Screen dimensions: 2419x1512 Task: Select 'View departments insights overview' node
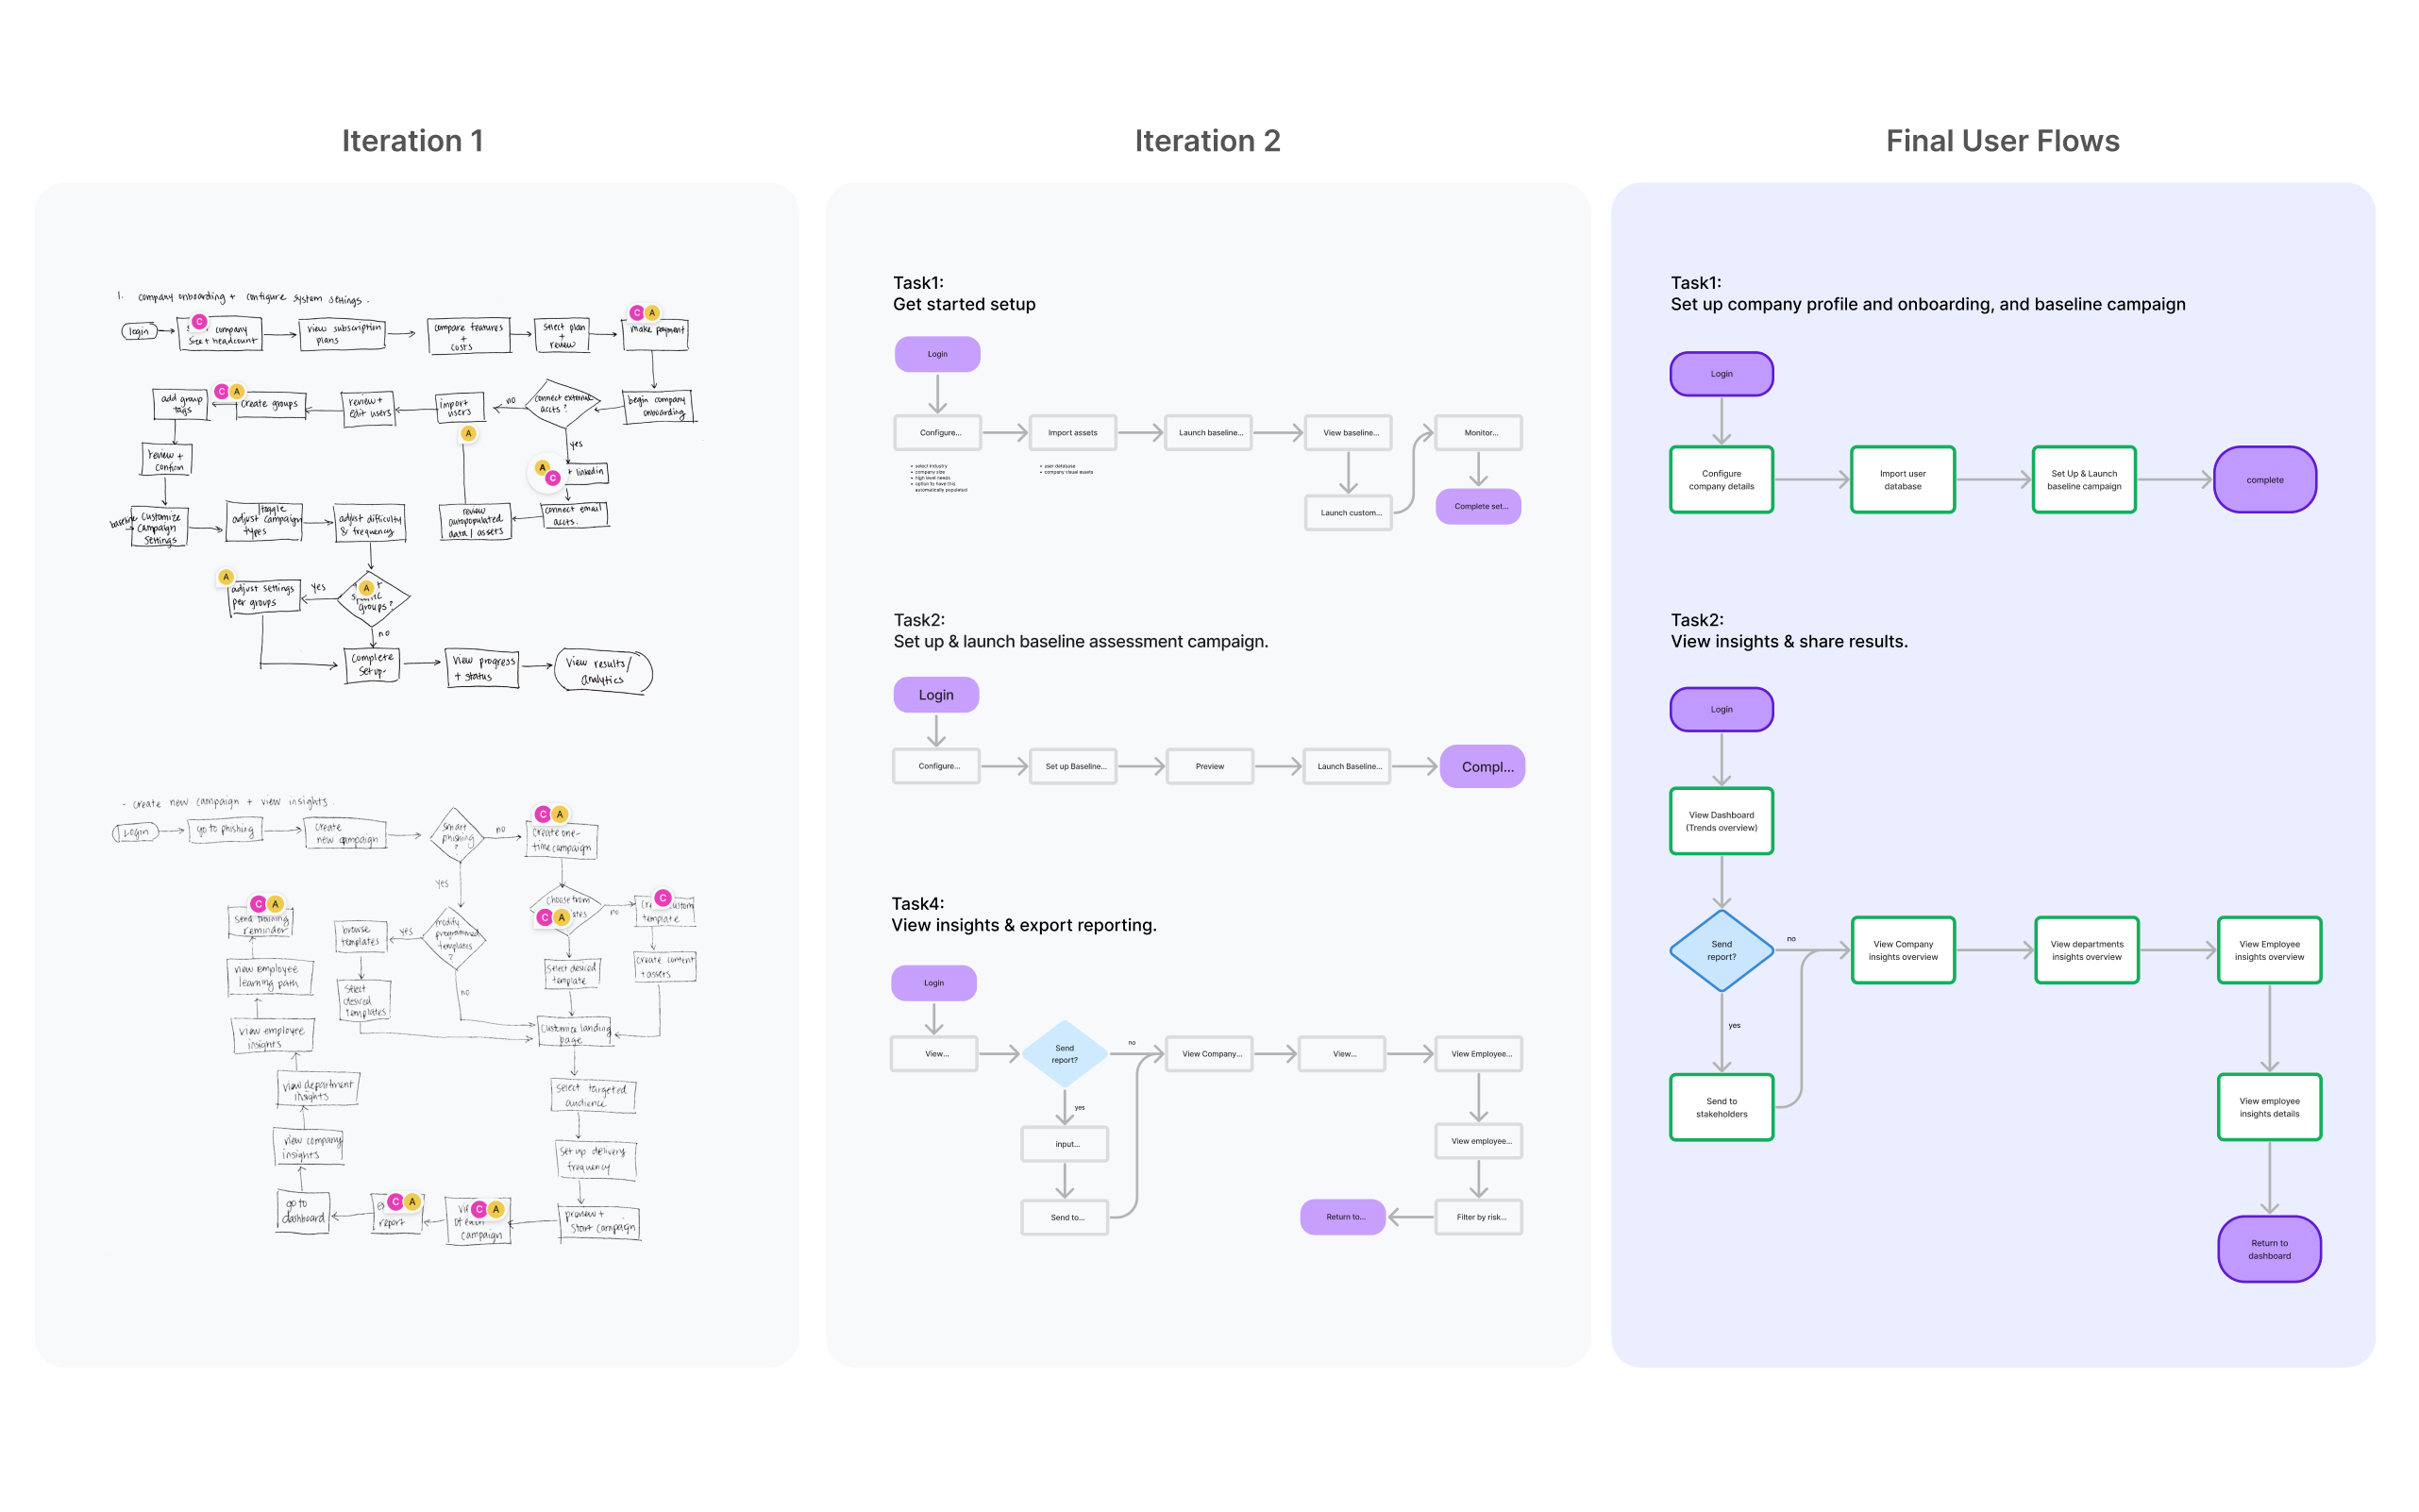point(2086,950)
